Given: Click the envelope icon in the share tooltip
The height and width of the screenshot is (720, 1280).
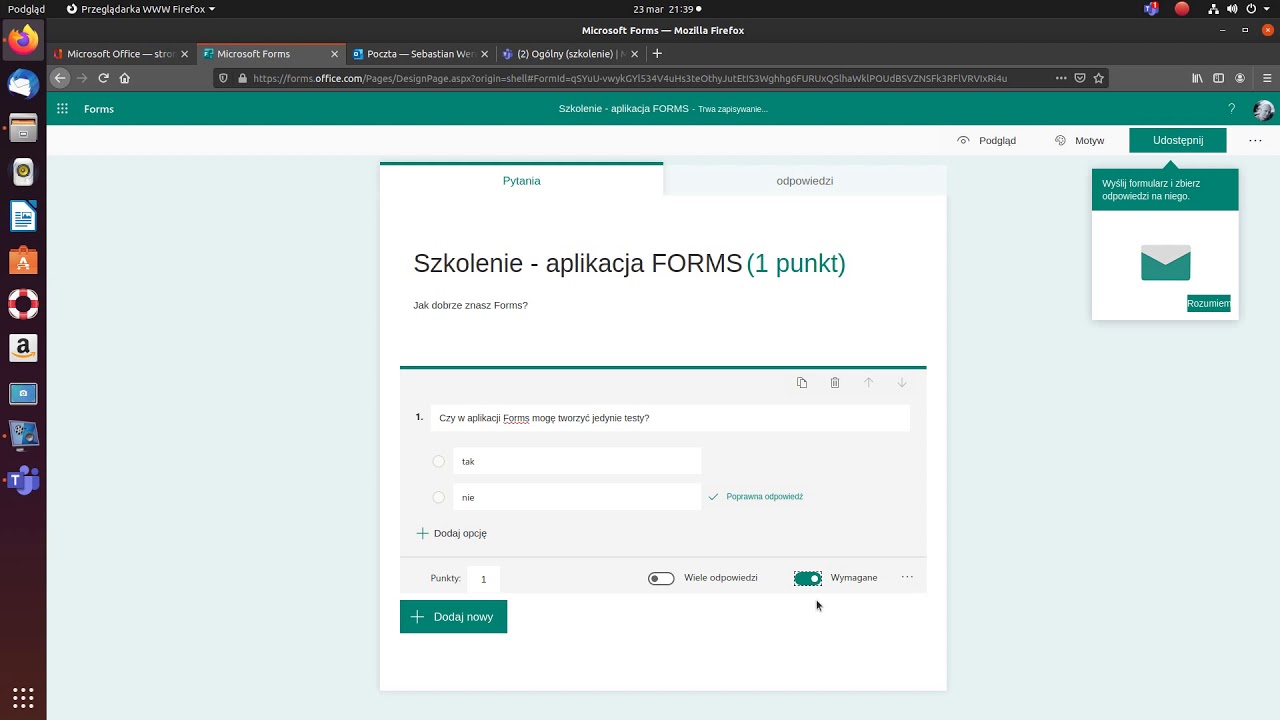Looking at the screenshot, I should 1165,263.
